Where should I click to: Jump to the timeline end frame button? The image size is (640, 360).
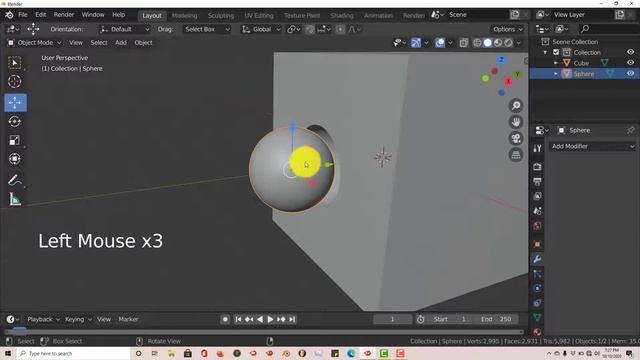click(x=292, y=319)
